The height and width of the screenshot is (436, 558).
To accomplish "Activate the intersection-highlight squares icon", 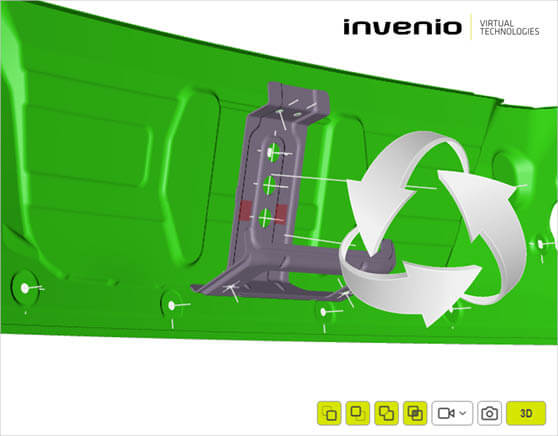I will [x=415, y=413].
